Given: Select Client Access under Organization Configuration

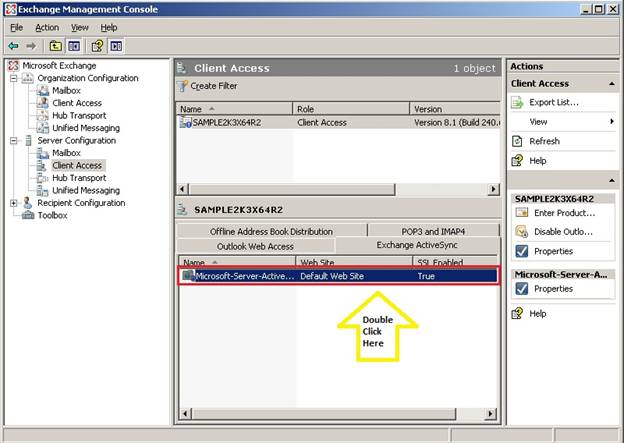Looking at the screenshot, I should click(77, 103).
